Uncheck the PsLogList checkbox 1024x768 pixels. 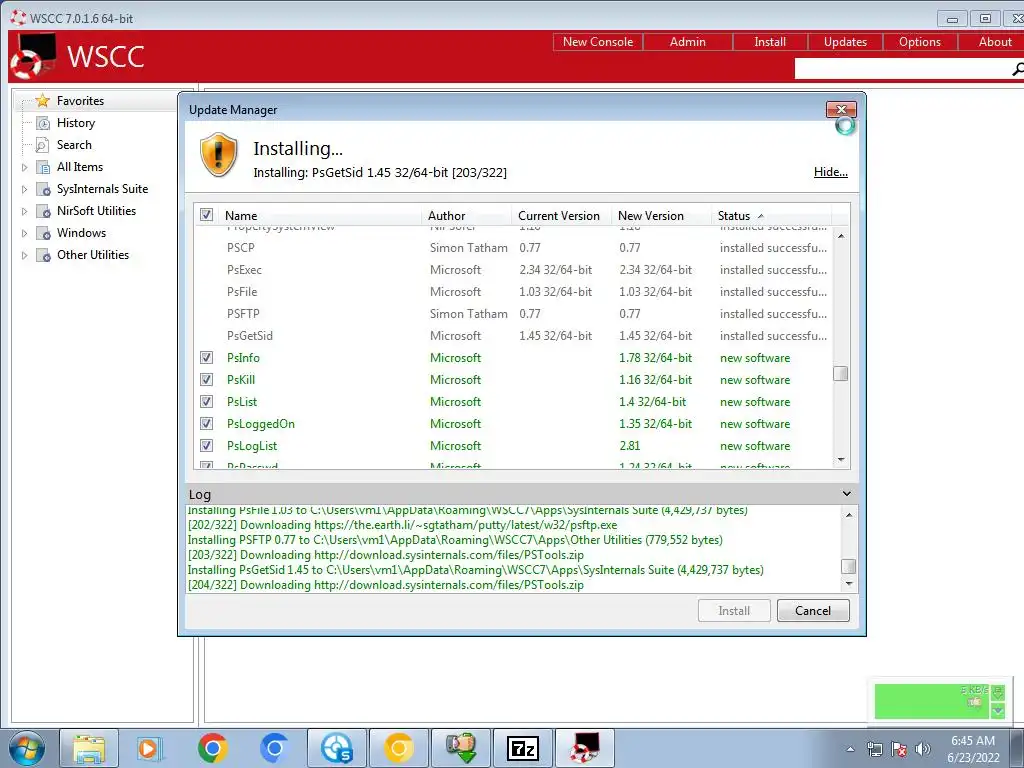coord(206,445)
